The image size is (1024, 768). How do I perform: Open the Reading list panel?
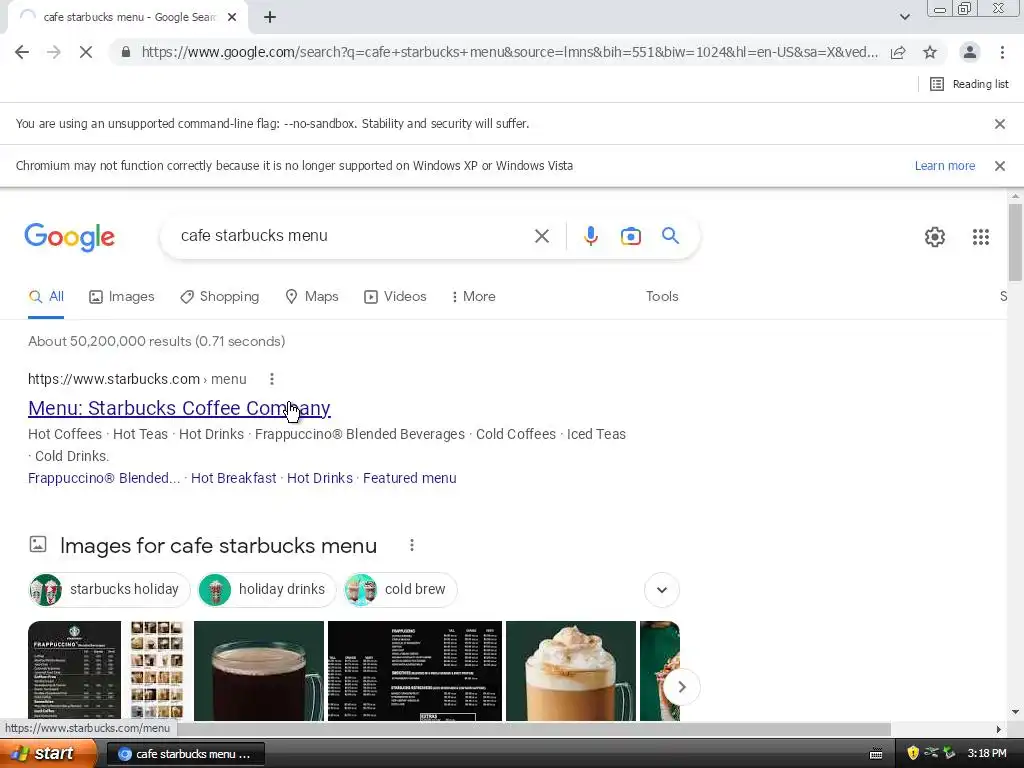pyautogui.click(x=969, y=84)
